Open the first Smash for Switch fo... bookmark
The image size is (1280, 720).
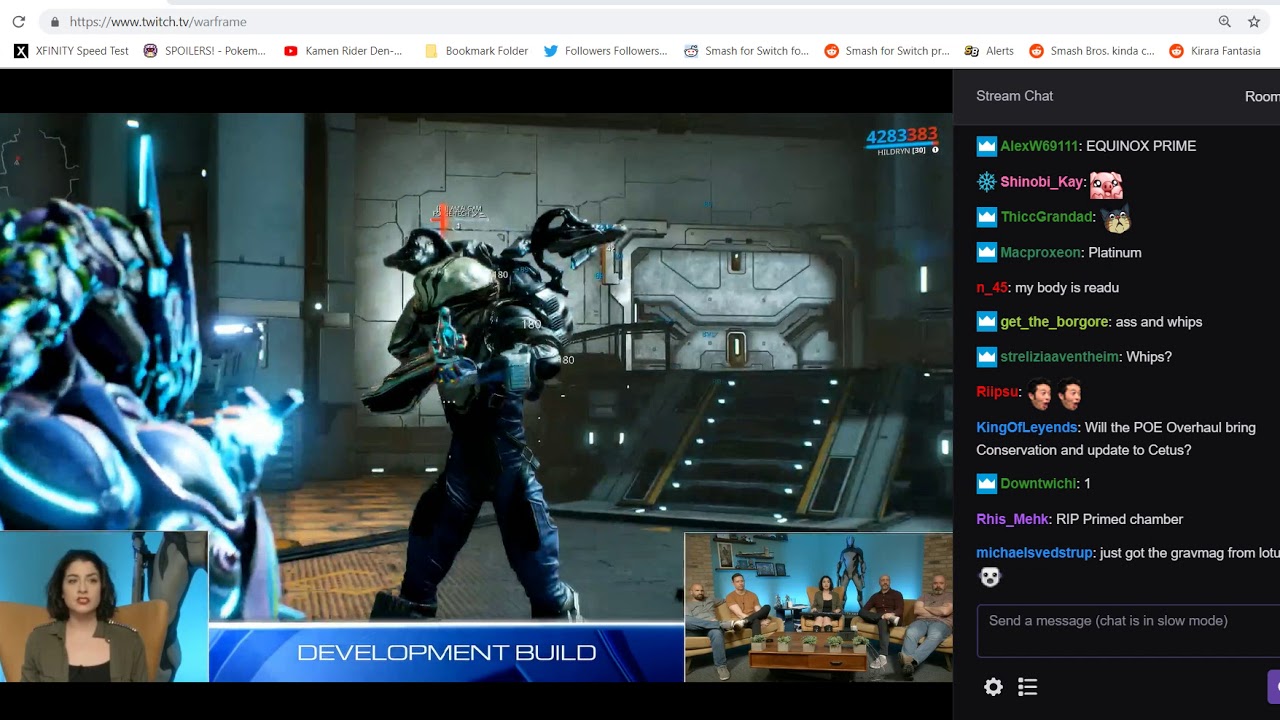coord(746,51)
